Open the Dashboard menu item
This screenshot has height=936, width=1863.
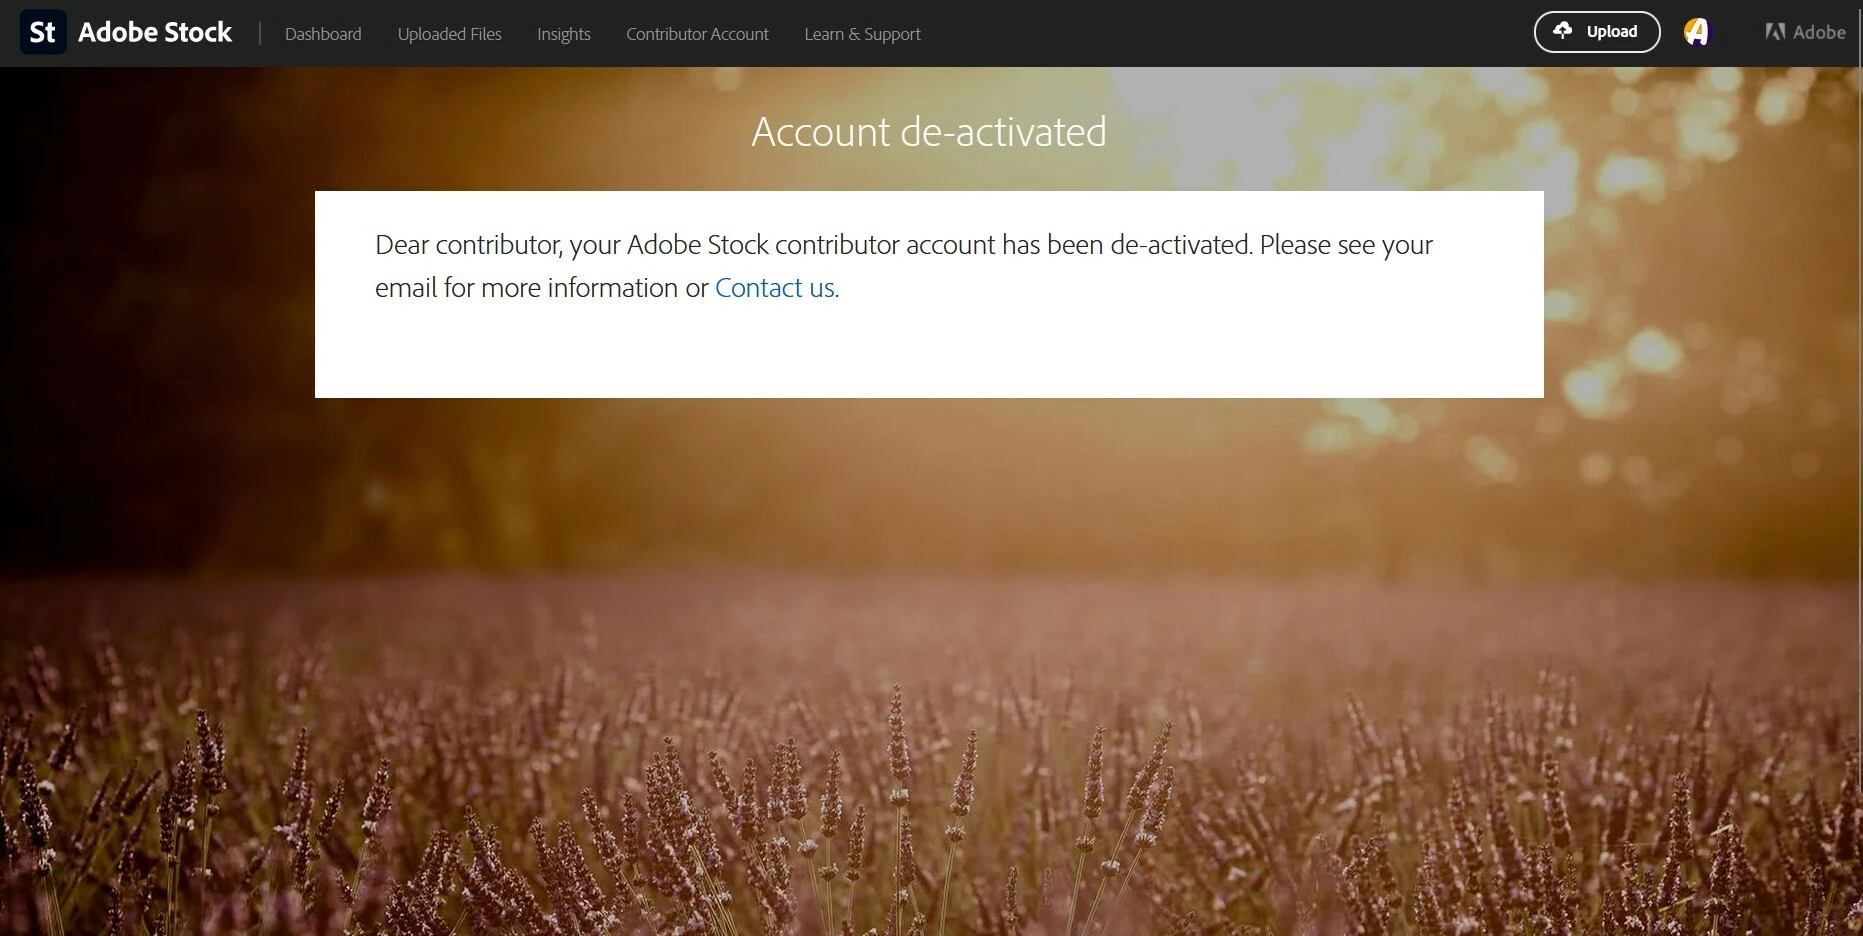click(323, 34)
